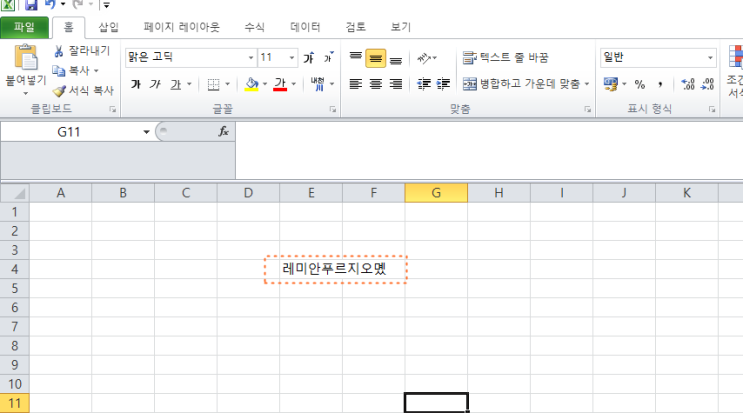Apply yellow fill color bucket
Viewport: 743px width, 413px height.
tap(252, 84)
